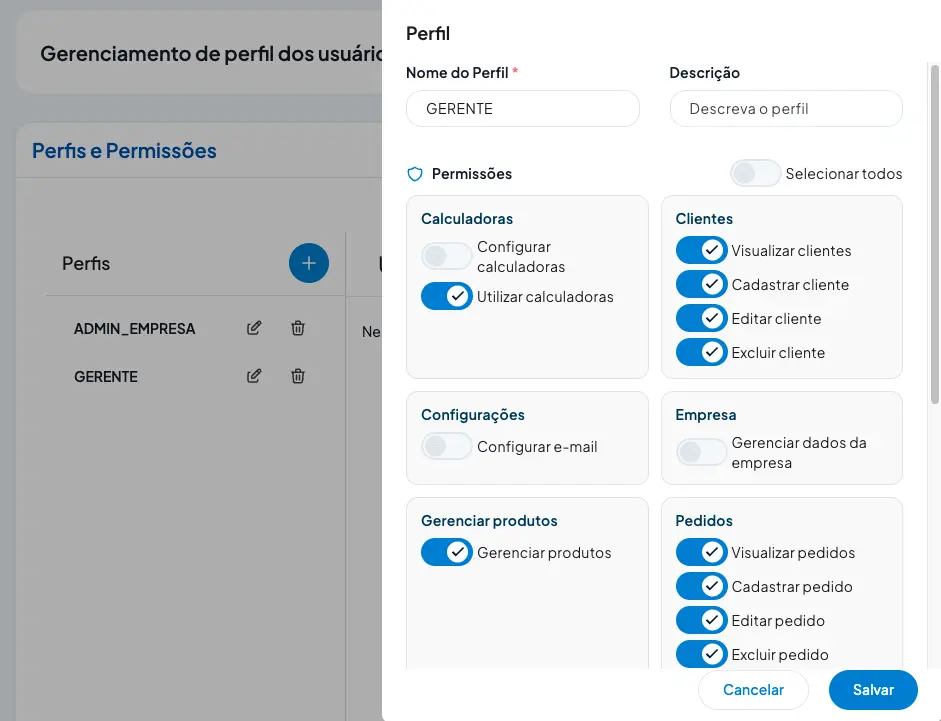Click the Nome do Perfil input field
The width and height of the screenshot is (941, 721).
click(522, 108)
